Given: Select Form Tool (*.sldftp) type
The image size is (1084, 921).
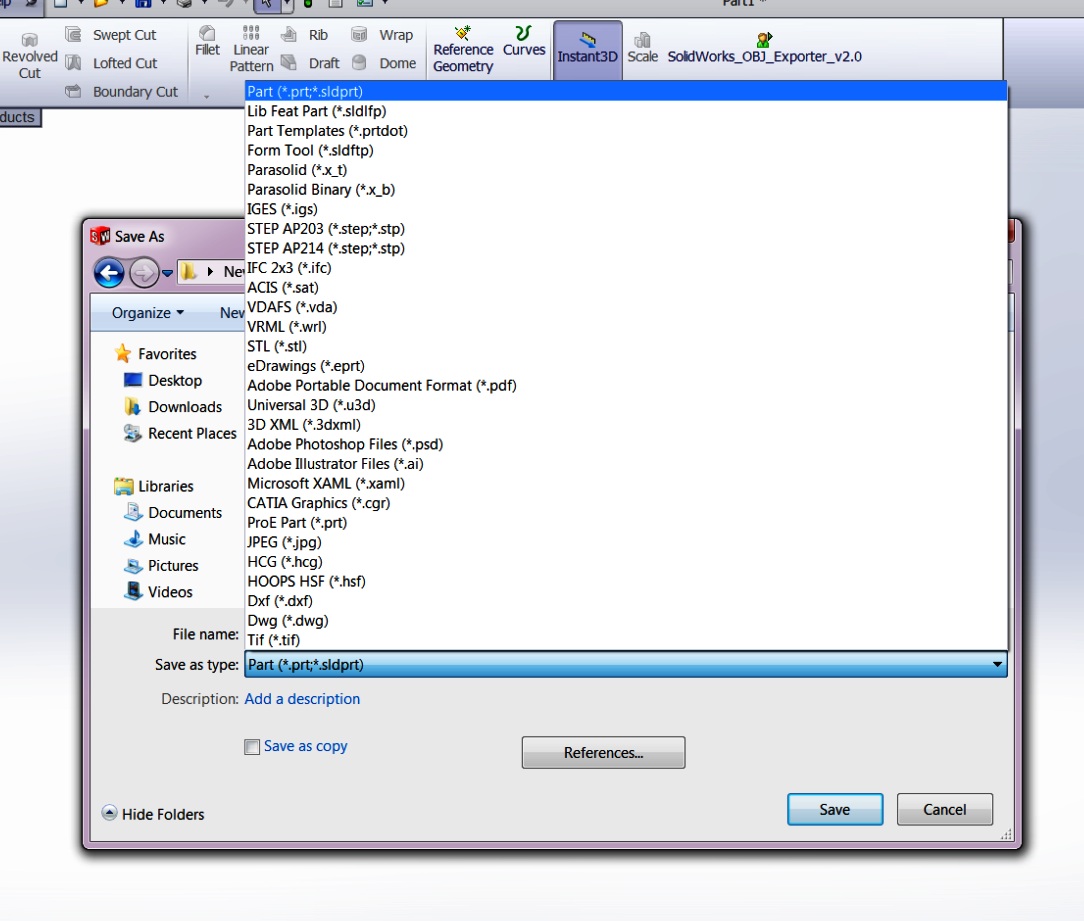Looking at the screenshot, I should pos(626,150).
